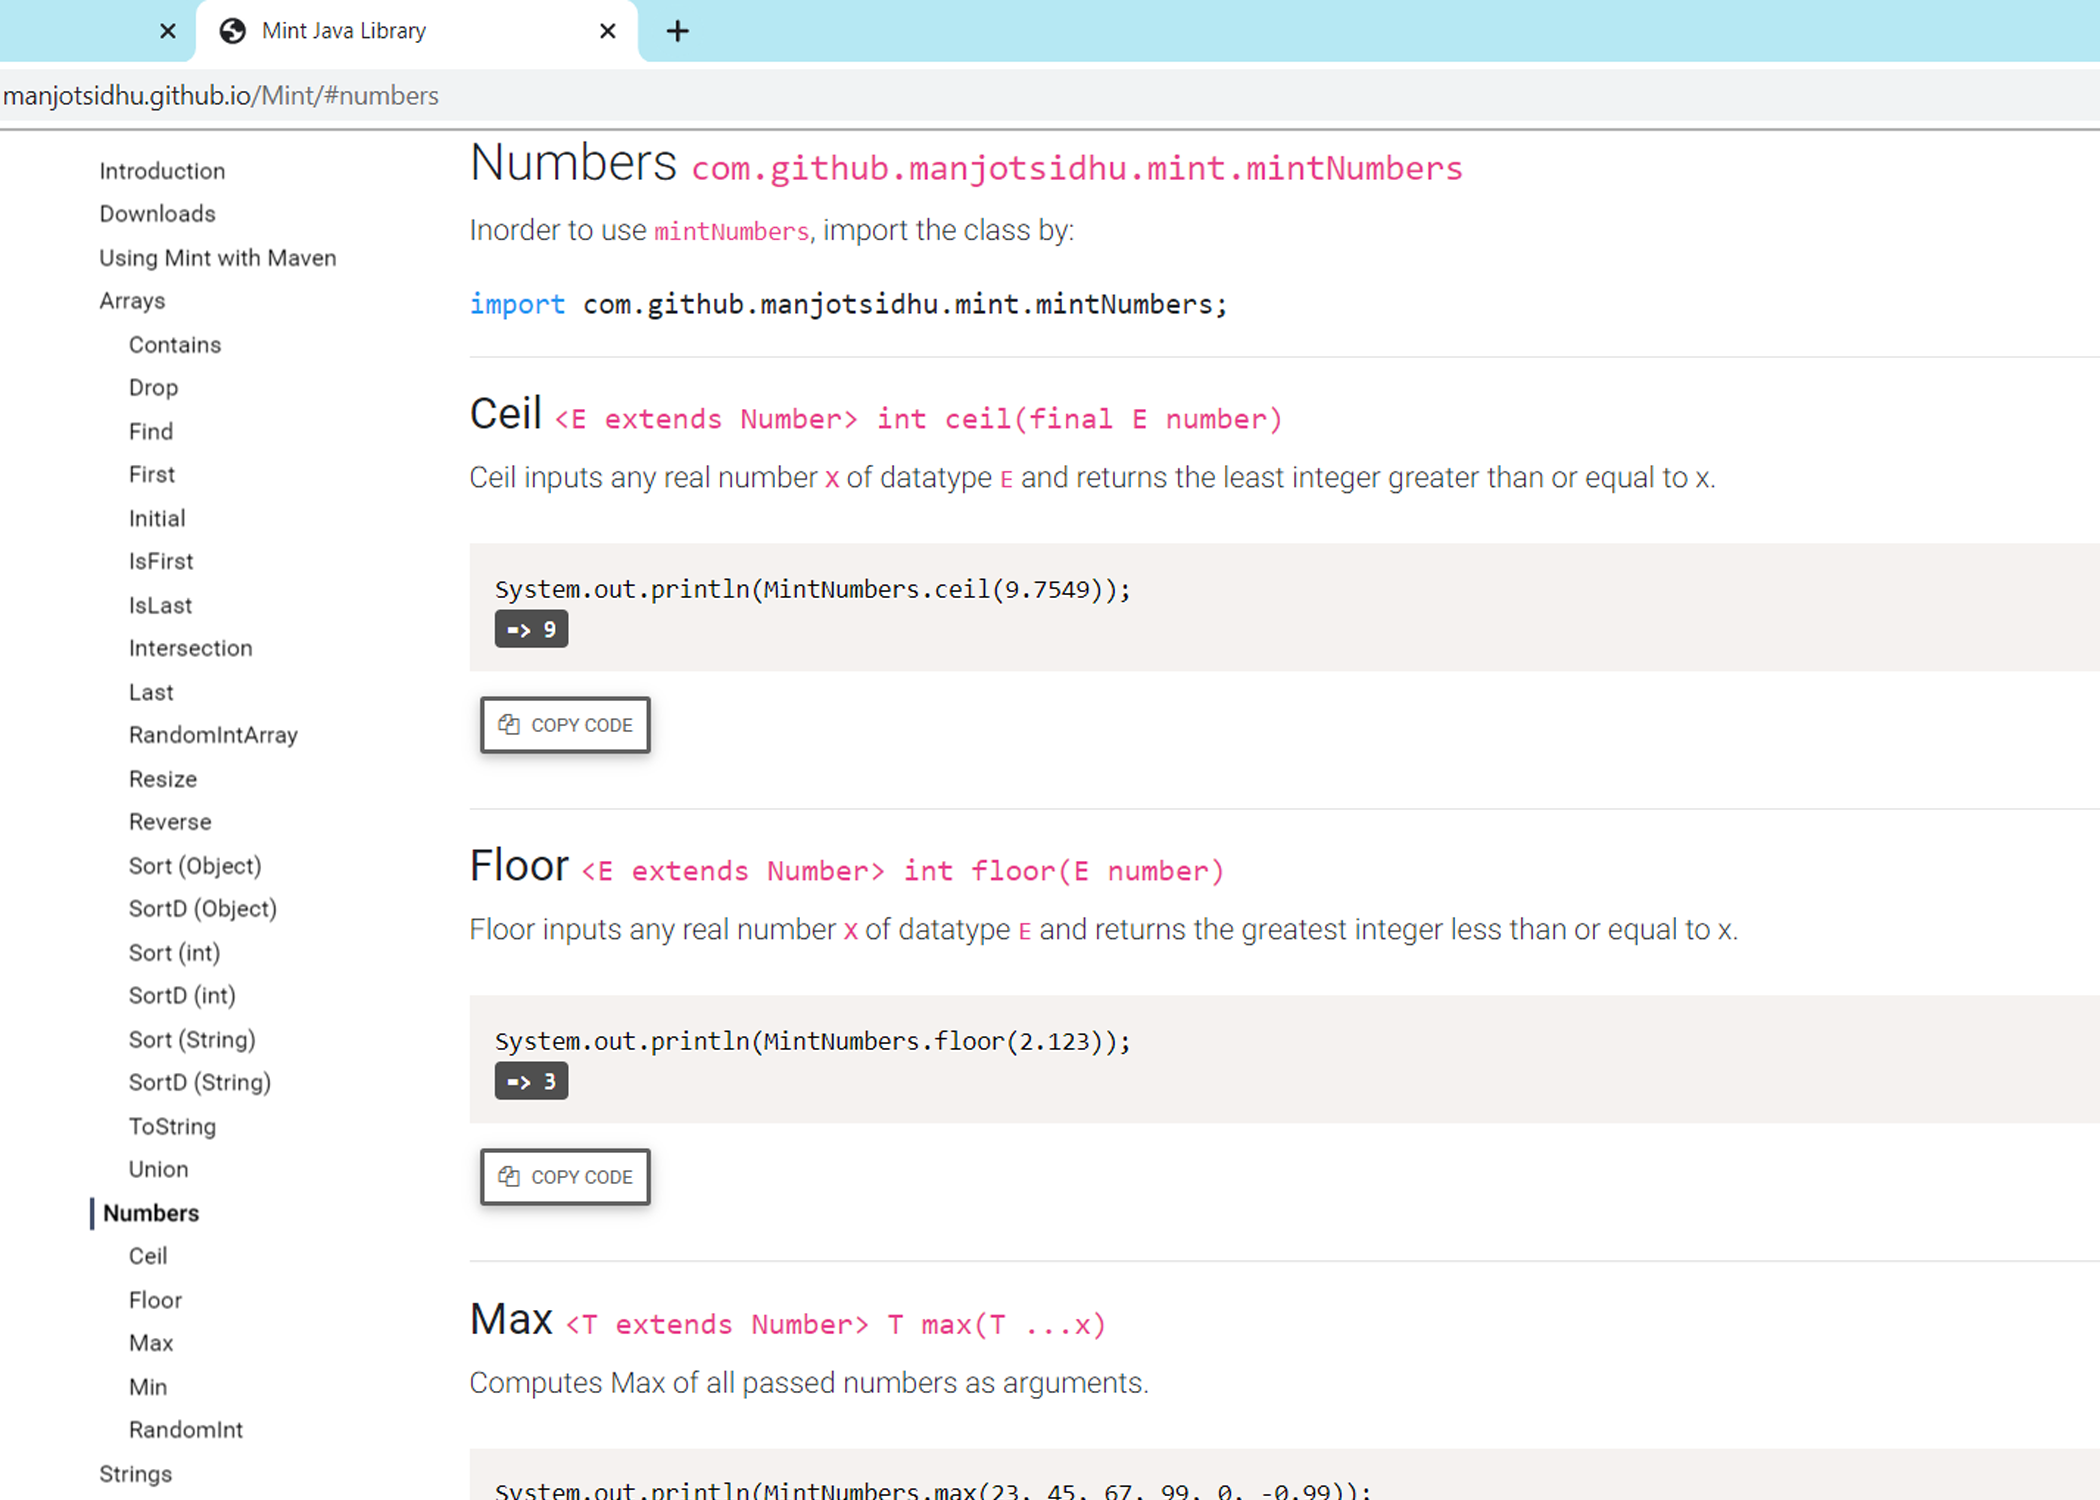Focus the address bar URL
2100x1500 pixels.
tap(221, 96)
